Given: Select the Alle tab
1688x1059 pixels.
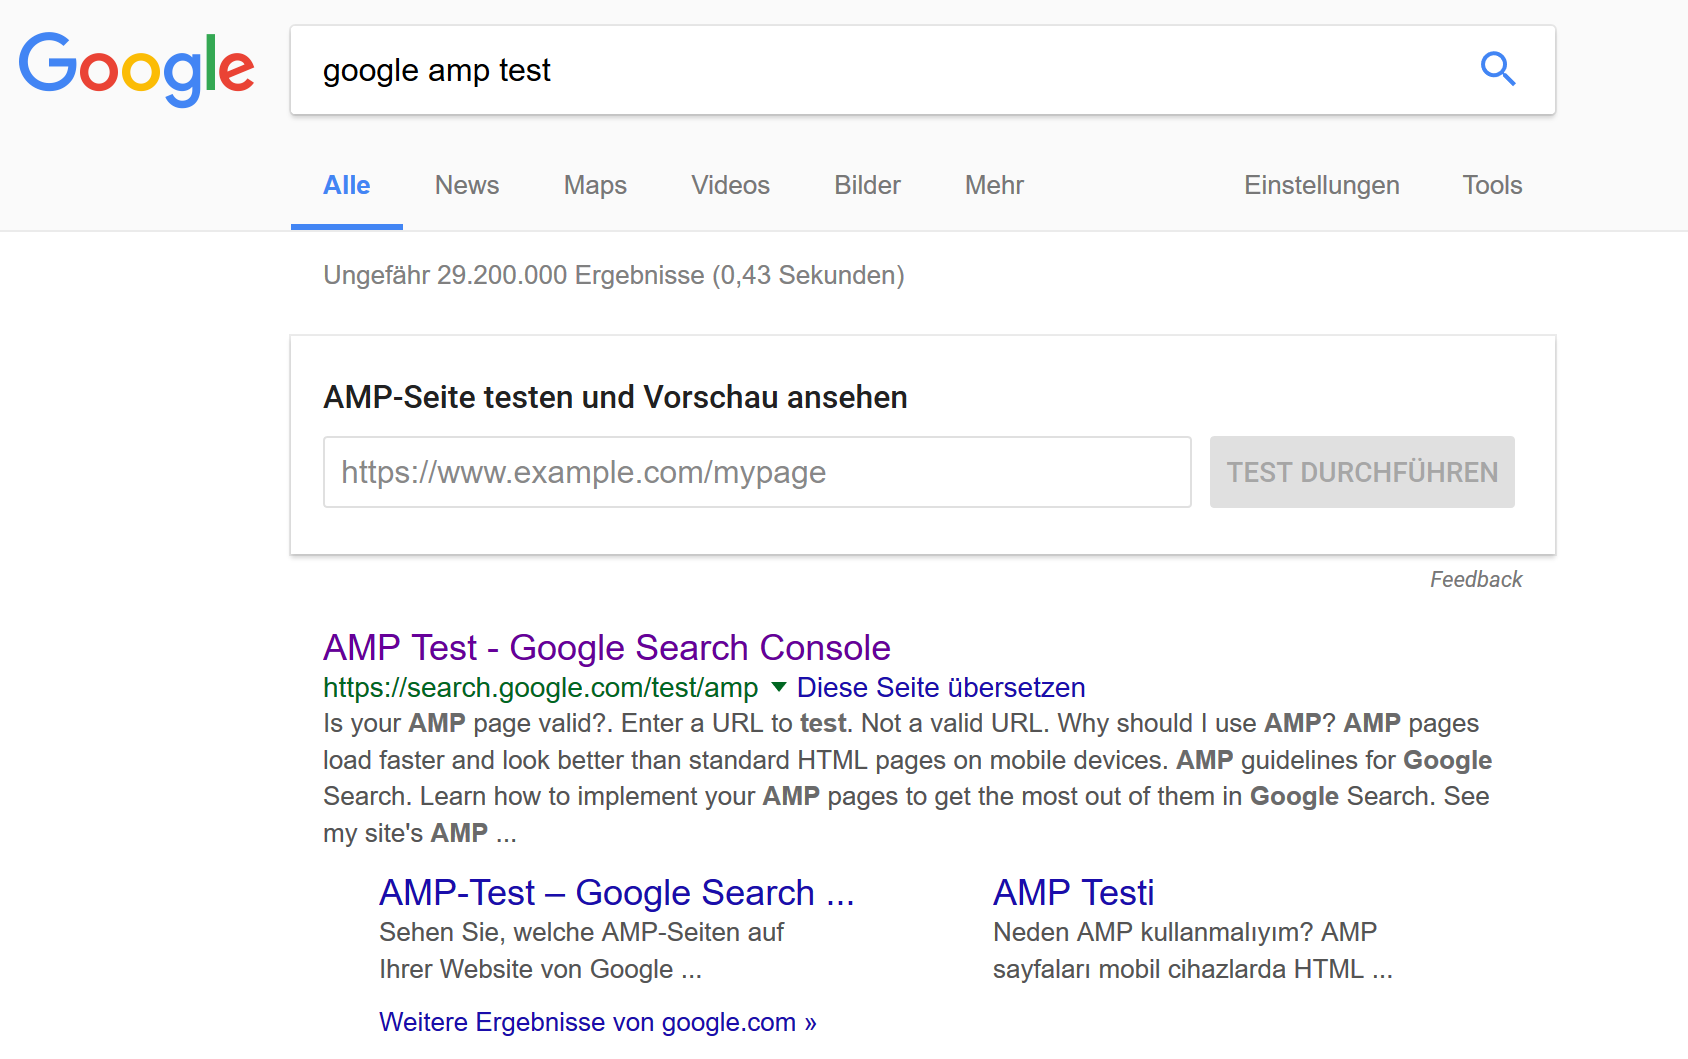Looking at the screenshot, I should [346, 185].
